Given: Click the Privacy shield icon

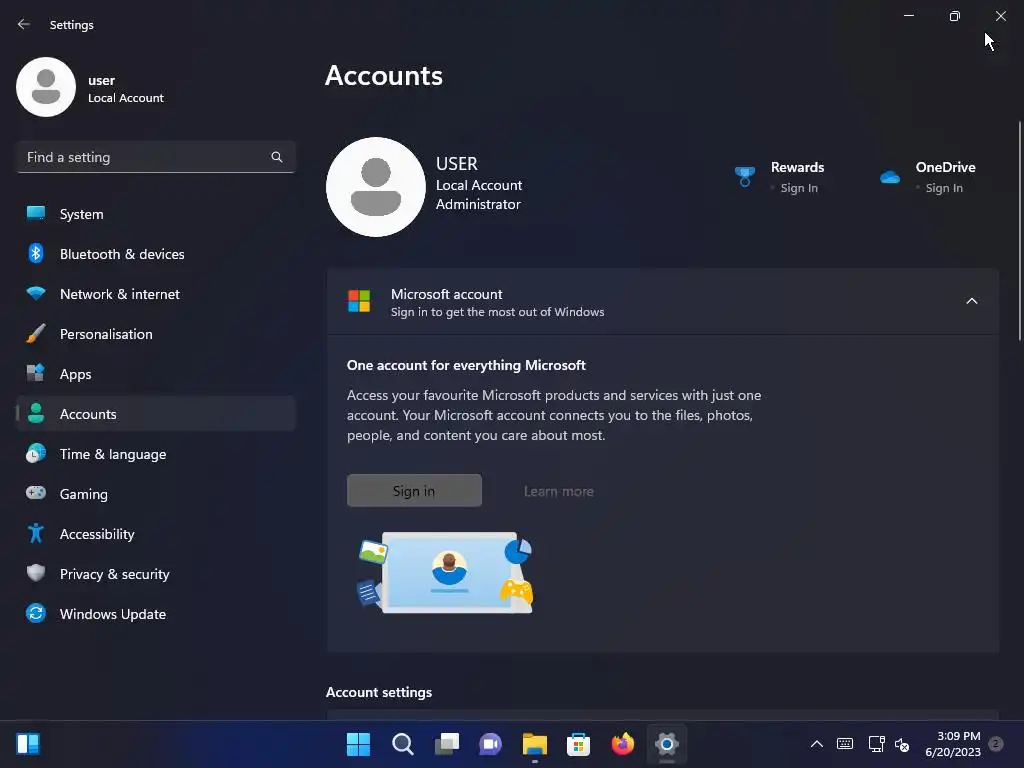Looking at the screenshot, I should point(35,573).
